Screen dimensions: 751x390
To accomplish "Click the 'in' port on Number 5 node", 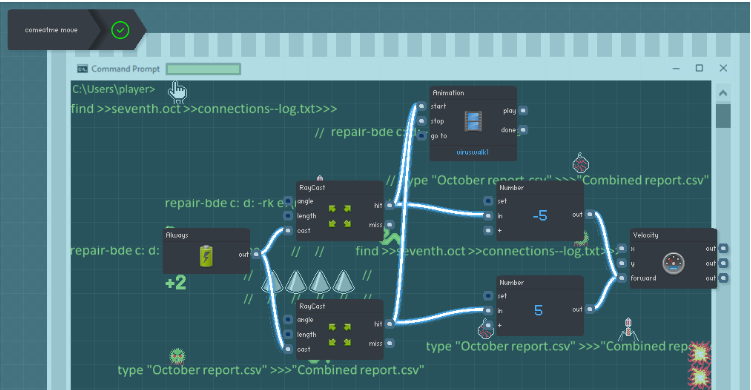I will tap(488, 310).
